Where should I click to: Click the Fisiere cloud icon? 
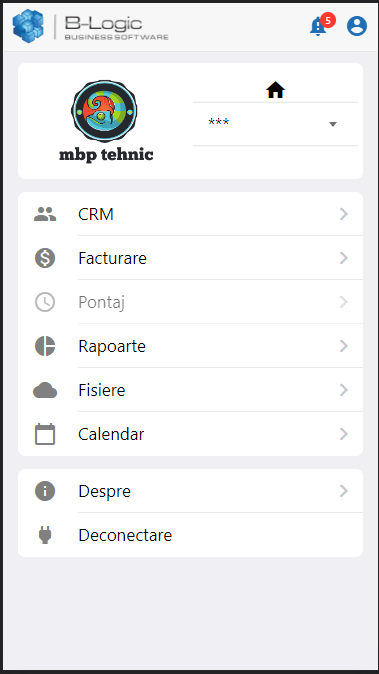click(x=45, y=390)
